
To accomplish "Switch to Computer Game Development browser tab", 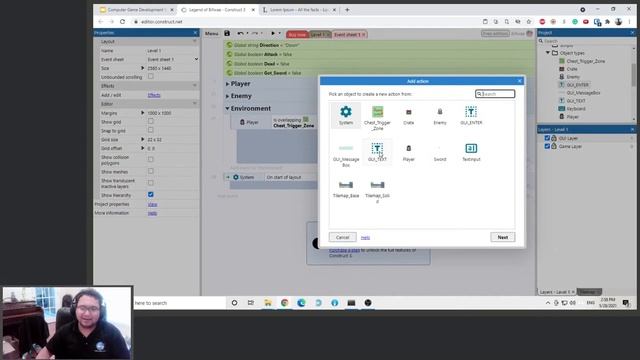I will [136, 10].
